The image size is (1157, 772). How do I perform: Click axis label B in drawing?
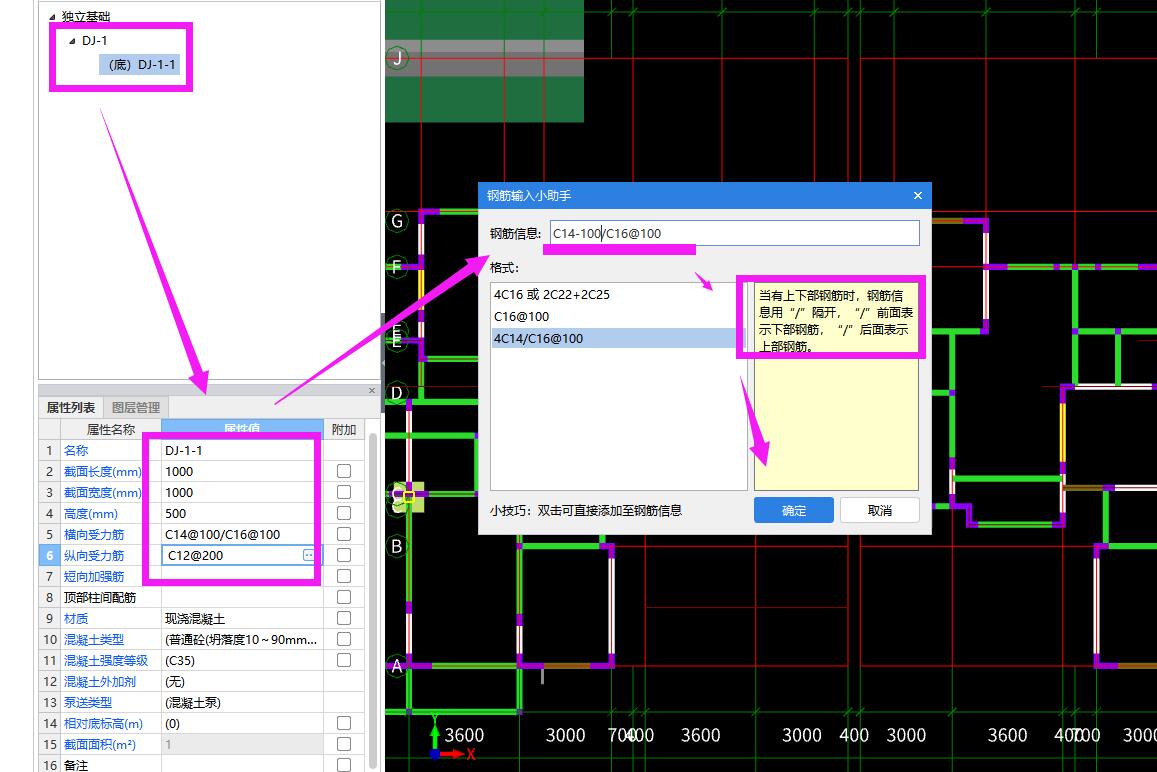pyautogui.click(x=397, y=546)
